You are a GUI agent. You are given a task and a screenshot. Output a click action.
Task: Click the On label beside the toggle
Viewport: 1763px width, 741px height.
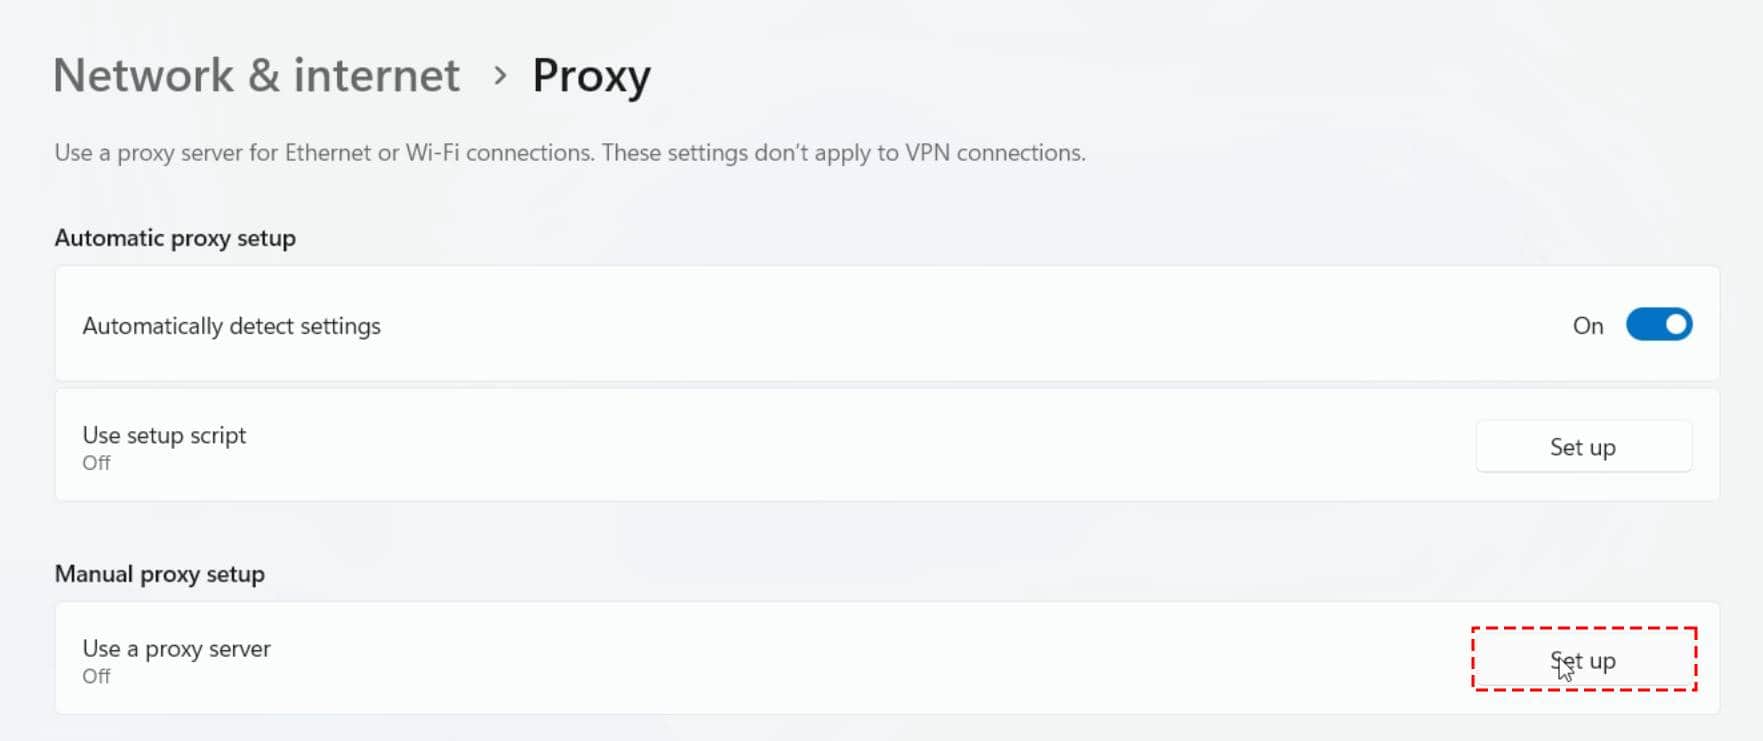tap(1587, 326)
